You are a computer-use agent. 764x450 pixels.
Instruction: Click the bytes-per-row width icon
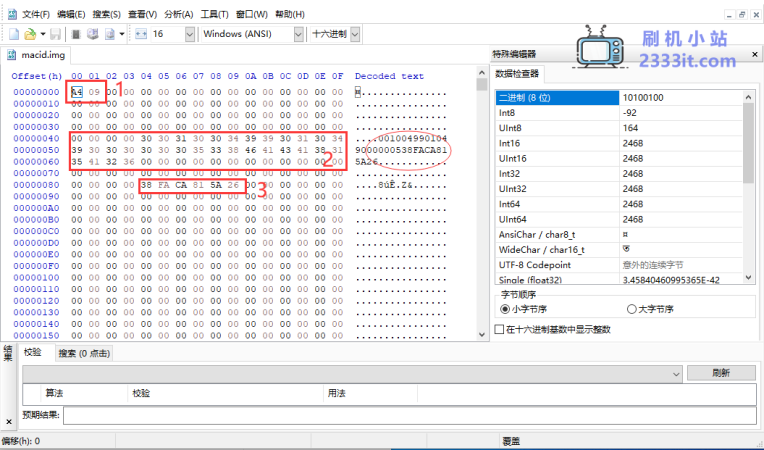(x=141, y=34)
